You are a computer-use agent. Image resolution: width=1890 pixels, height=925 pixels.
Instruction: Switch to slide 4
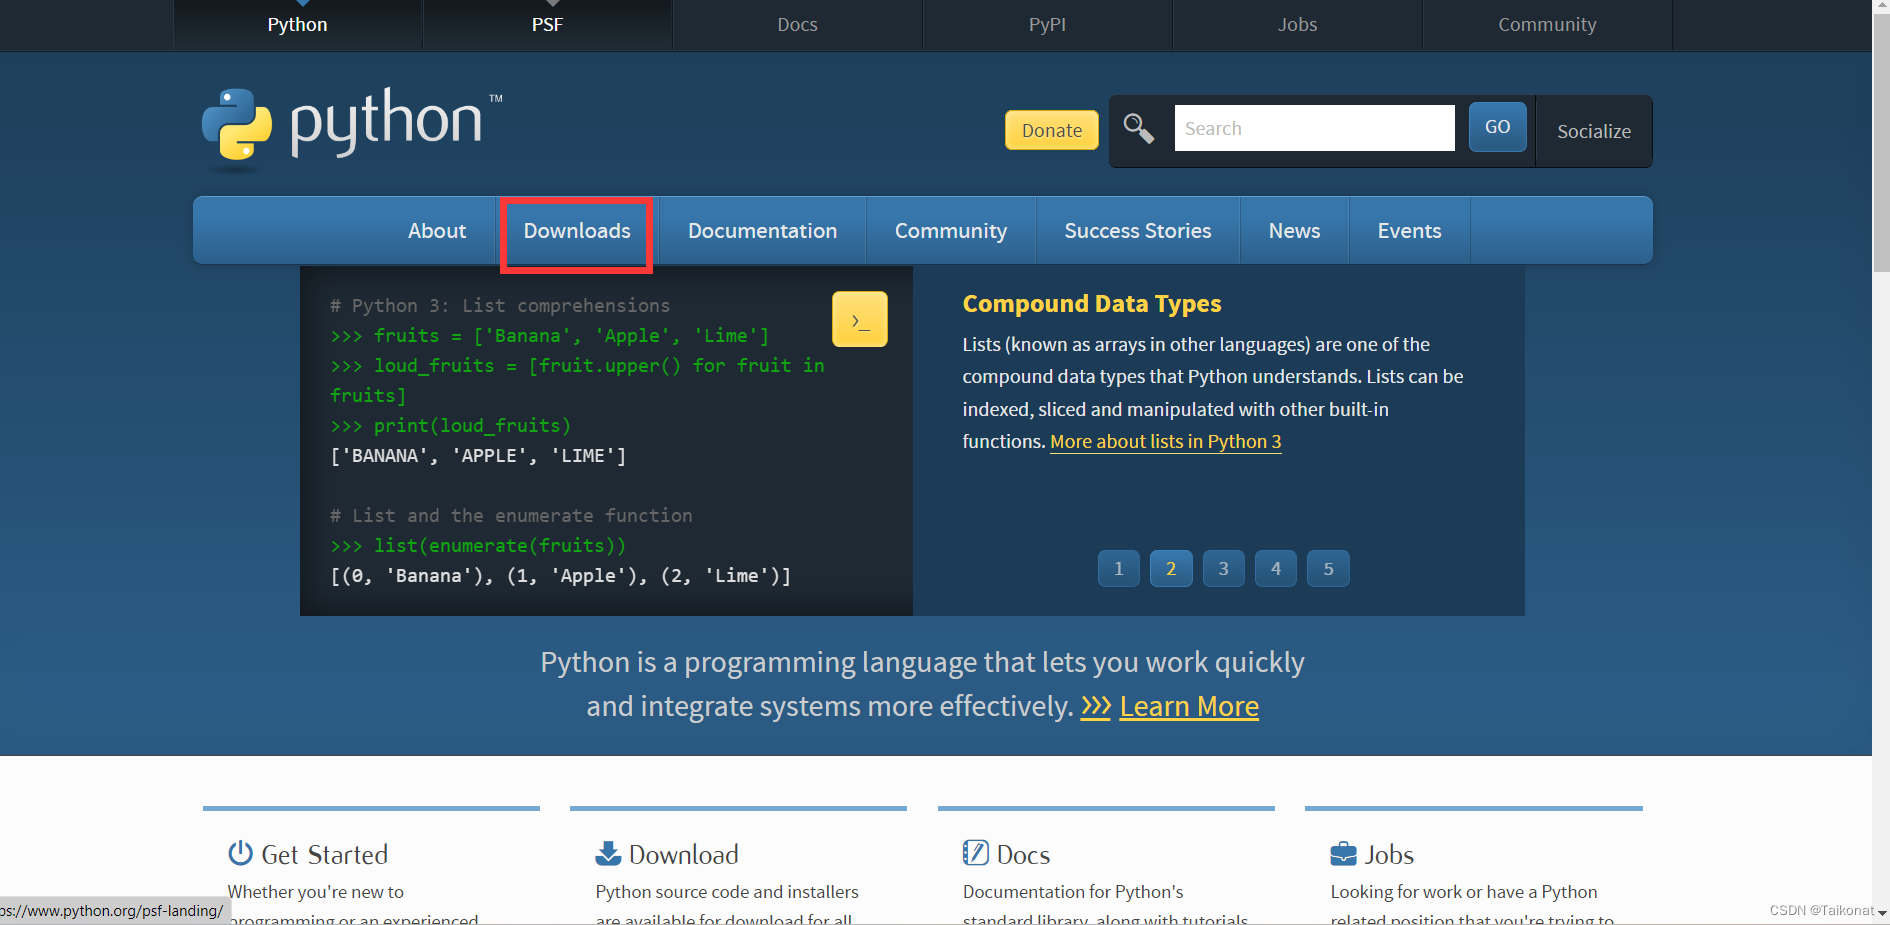1276,569
